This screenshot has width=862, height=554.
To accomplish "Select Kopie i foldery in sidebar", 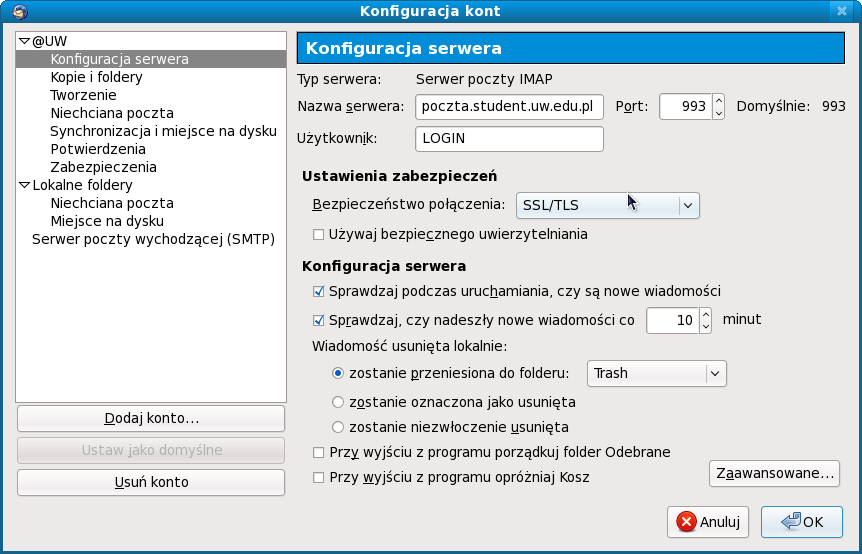I will (96, 77).
